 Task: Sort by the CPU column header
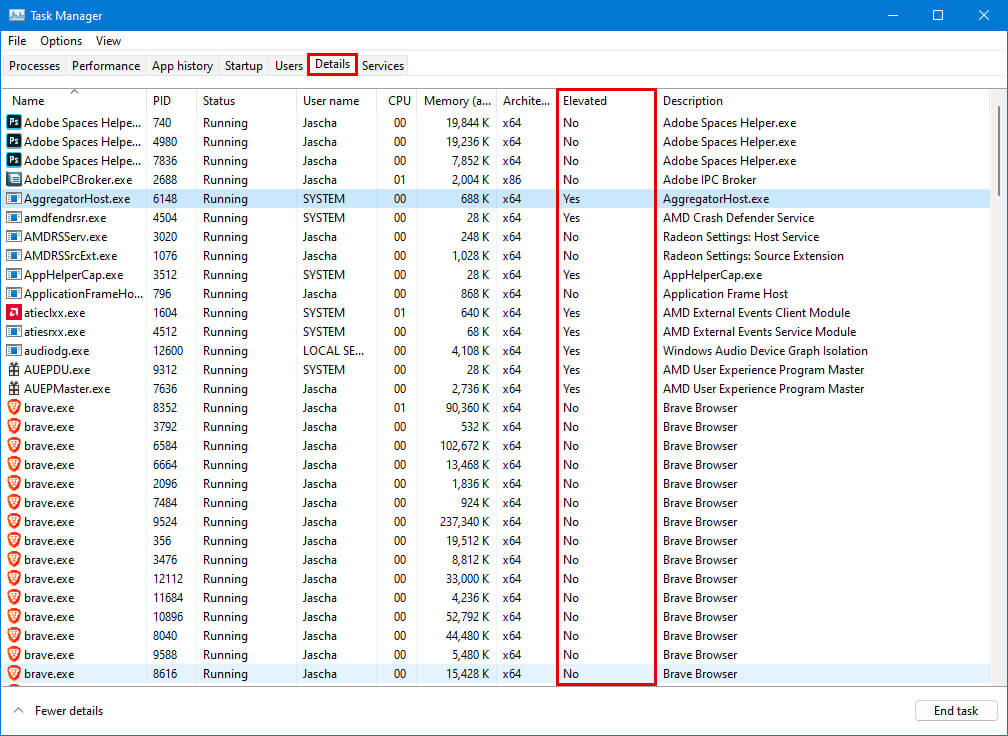(397, 100)
